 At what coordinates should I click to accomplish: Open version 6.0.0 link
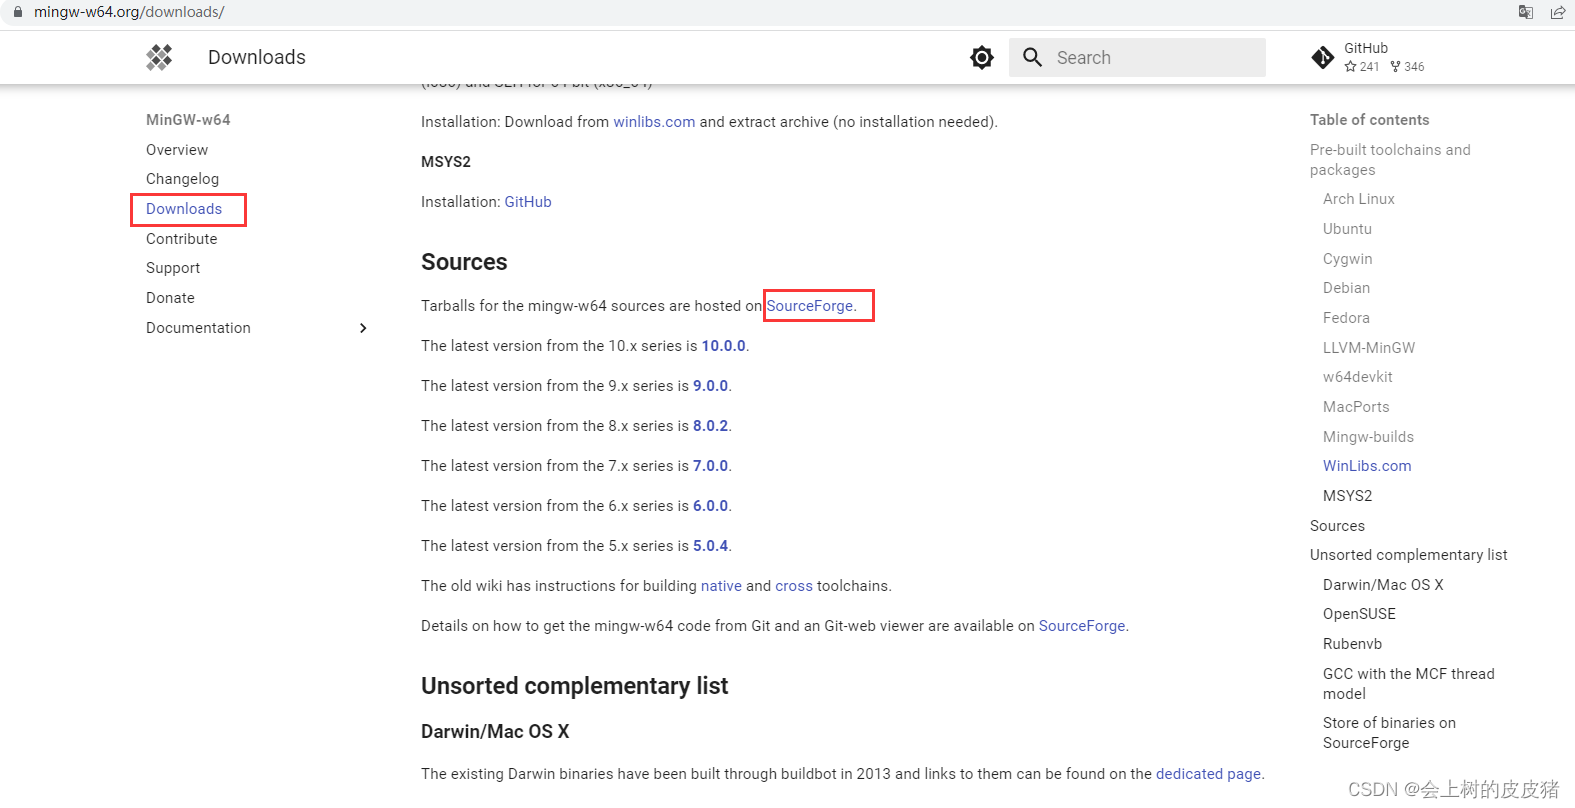(710, 506)
